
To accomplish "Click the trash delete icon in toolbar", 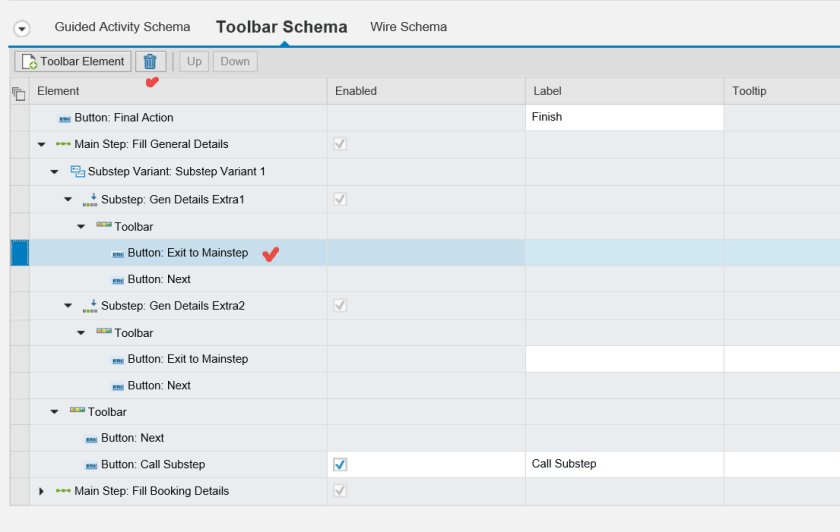I will 150,62.
